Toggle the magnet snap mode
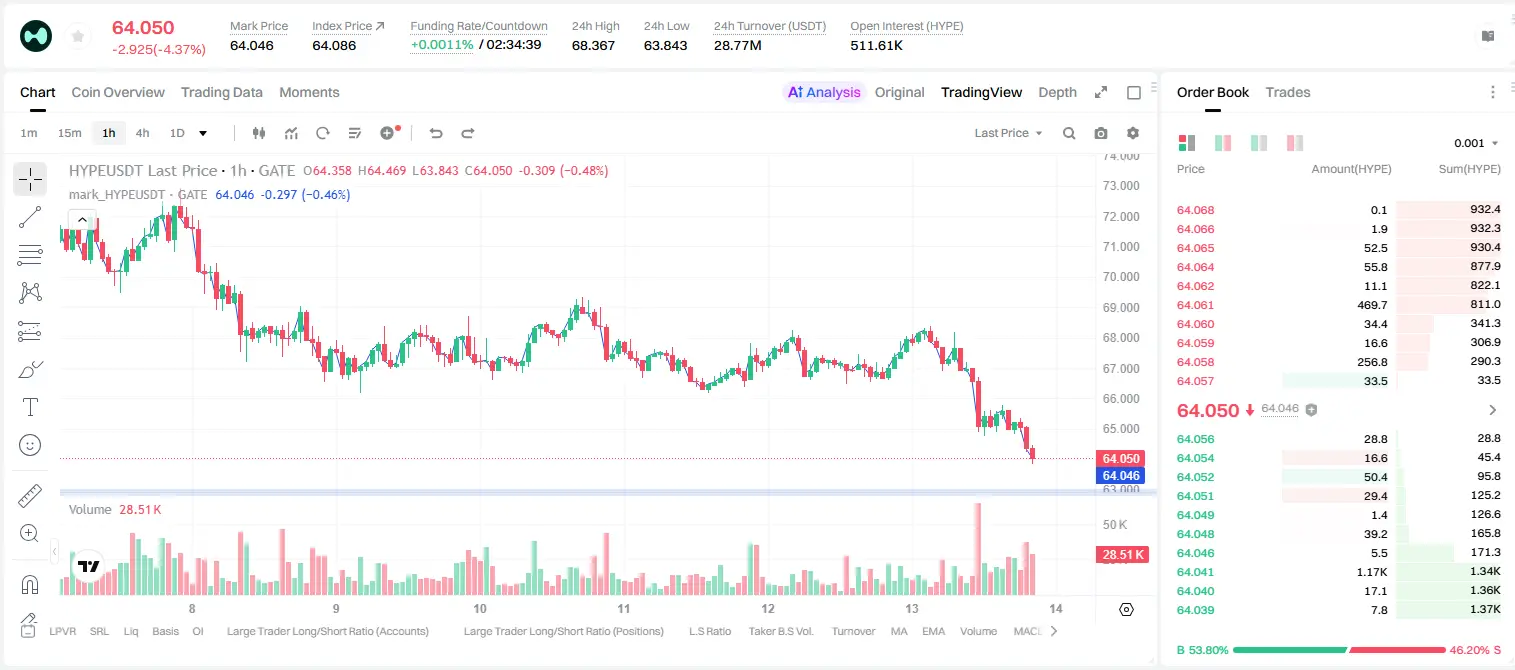 pos(30,583)
